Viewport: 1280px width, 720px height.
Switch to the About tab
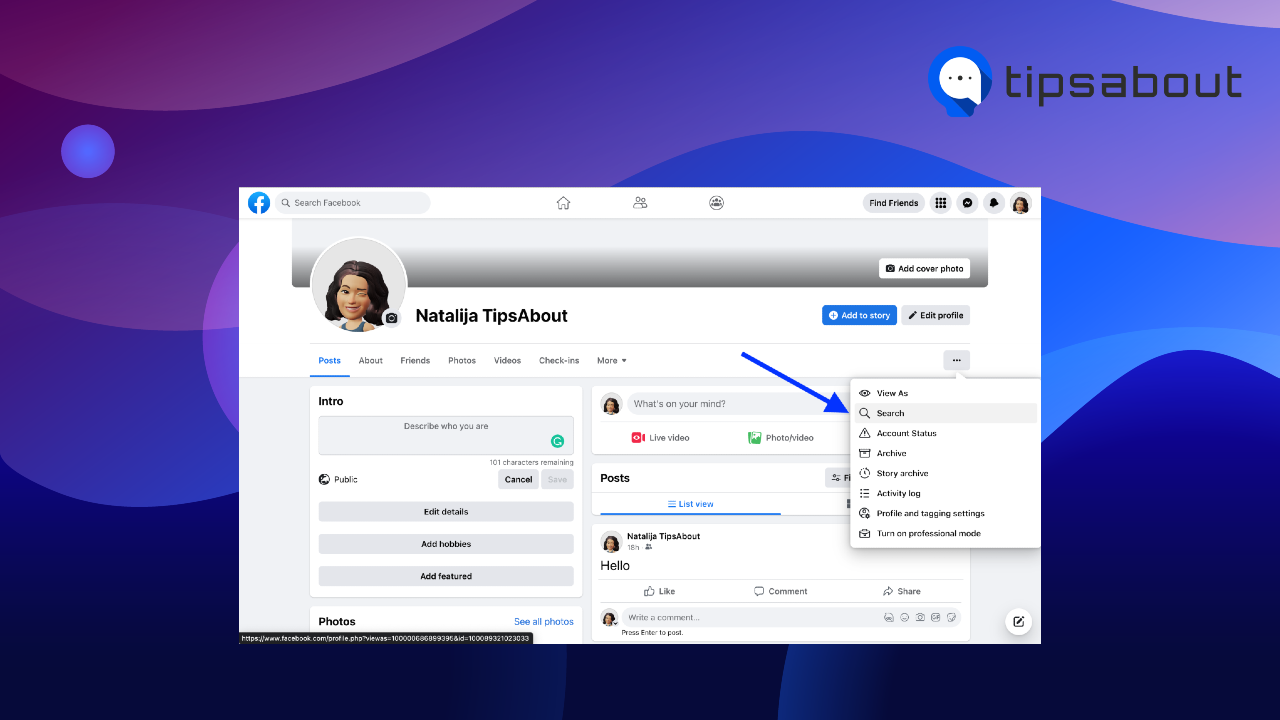(x=371, y=361)
